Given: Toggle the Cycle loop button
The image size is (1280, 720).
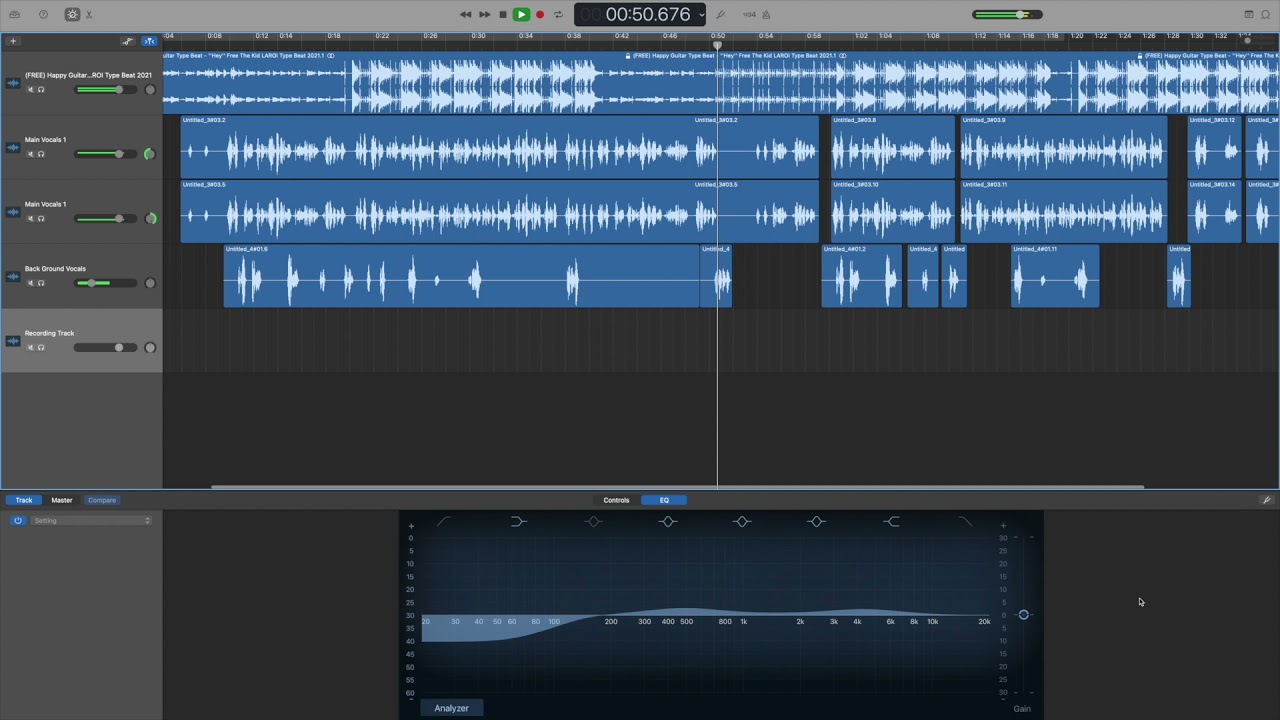Looking at the screenshot, I should tap(558, 14).
